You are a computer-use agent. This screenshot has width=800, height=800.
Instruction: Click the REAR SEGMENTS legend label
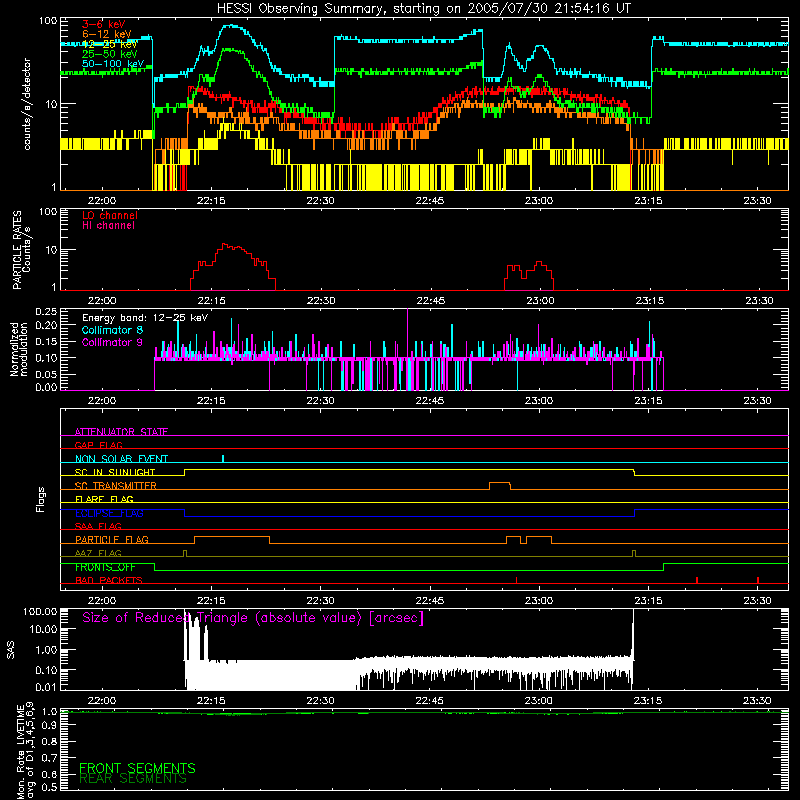tap(133, 779)
